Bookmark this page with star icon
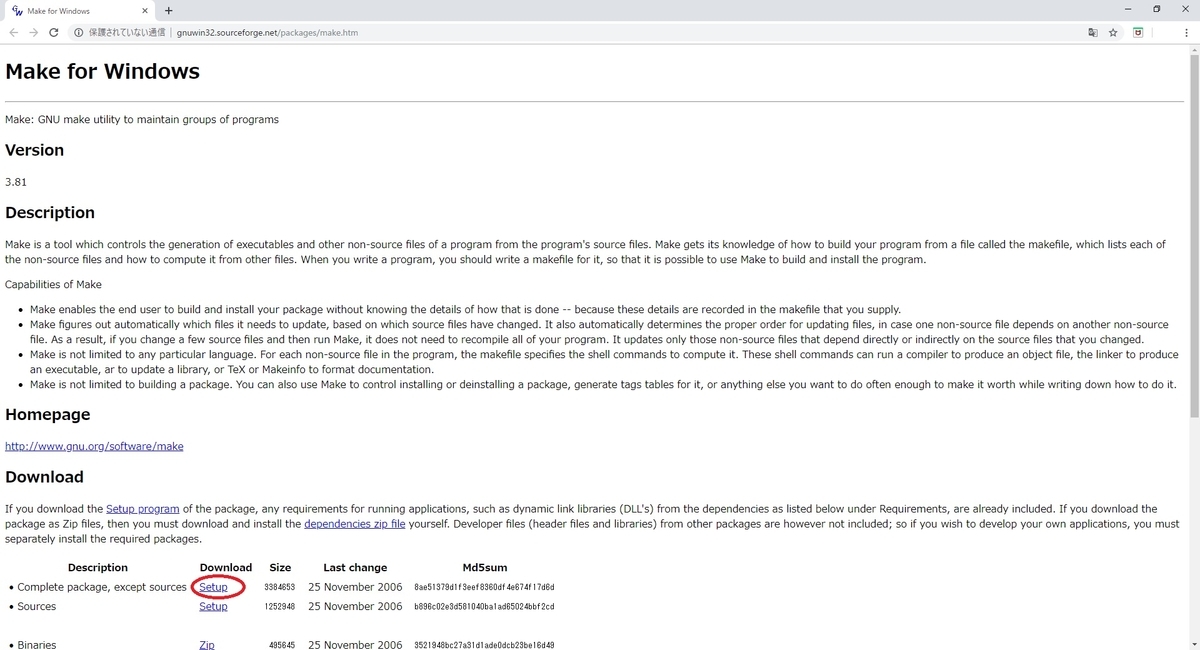 pyautogui.click(x=1113, y=32)
